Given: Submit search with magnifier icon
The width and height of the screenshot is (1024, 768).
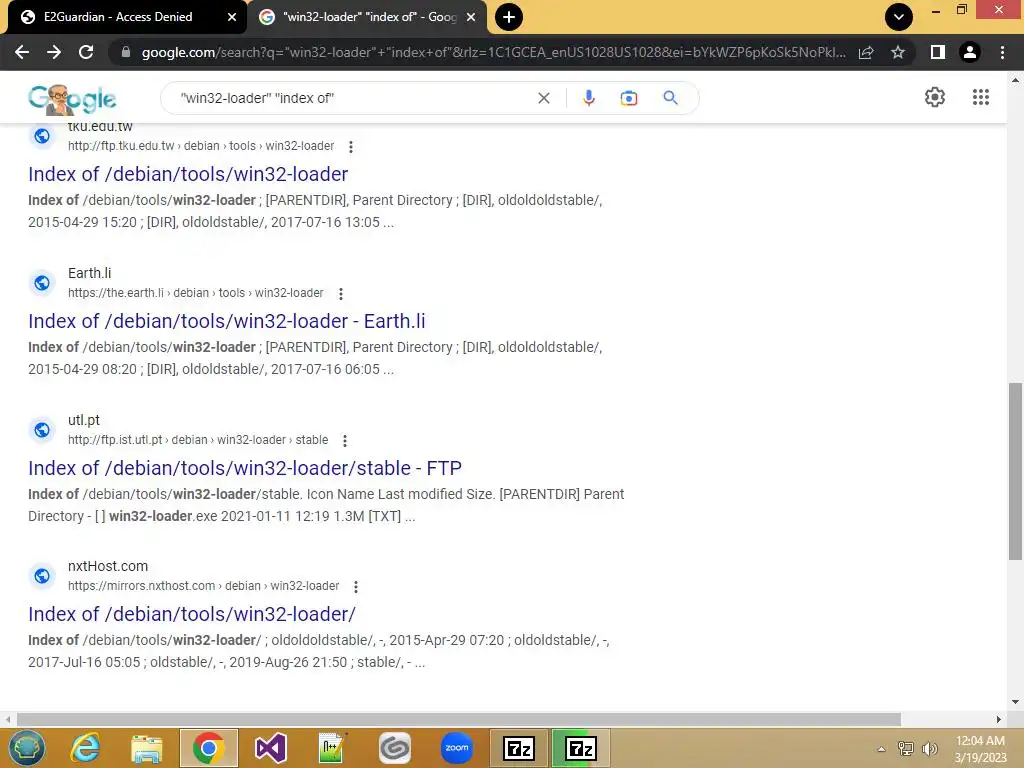Looking at the screenshot, I should (x=670, y=98).
